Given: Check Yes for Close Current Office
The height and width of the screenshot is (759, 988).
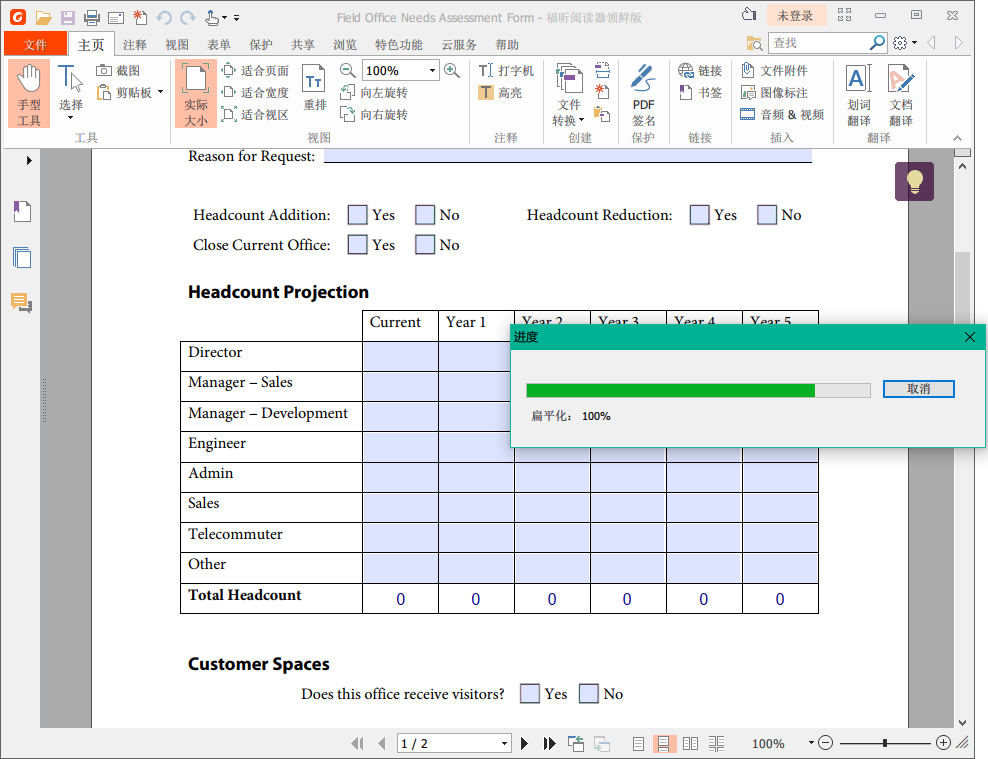Looking at the screenshot, I should tap(357, 245).
